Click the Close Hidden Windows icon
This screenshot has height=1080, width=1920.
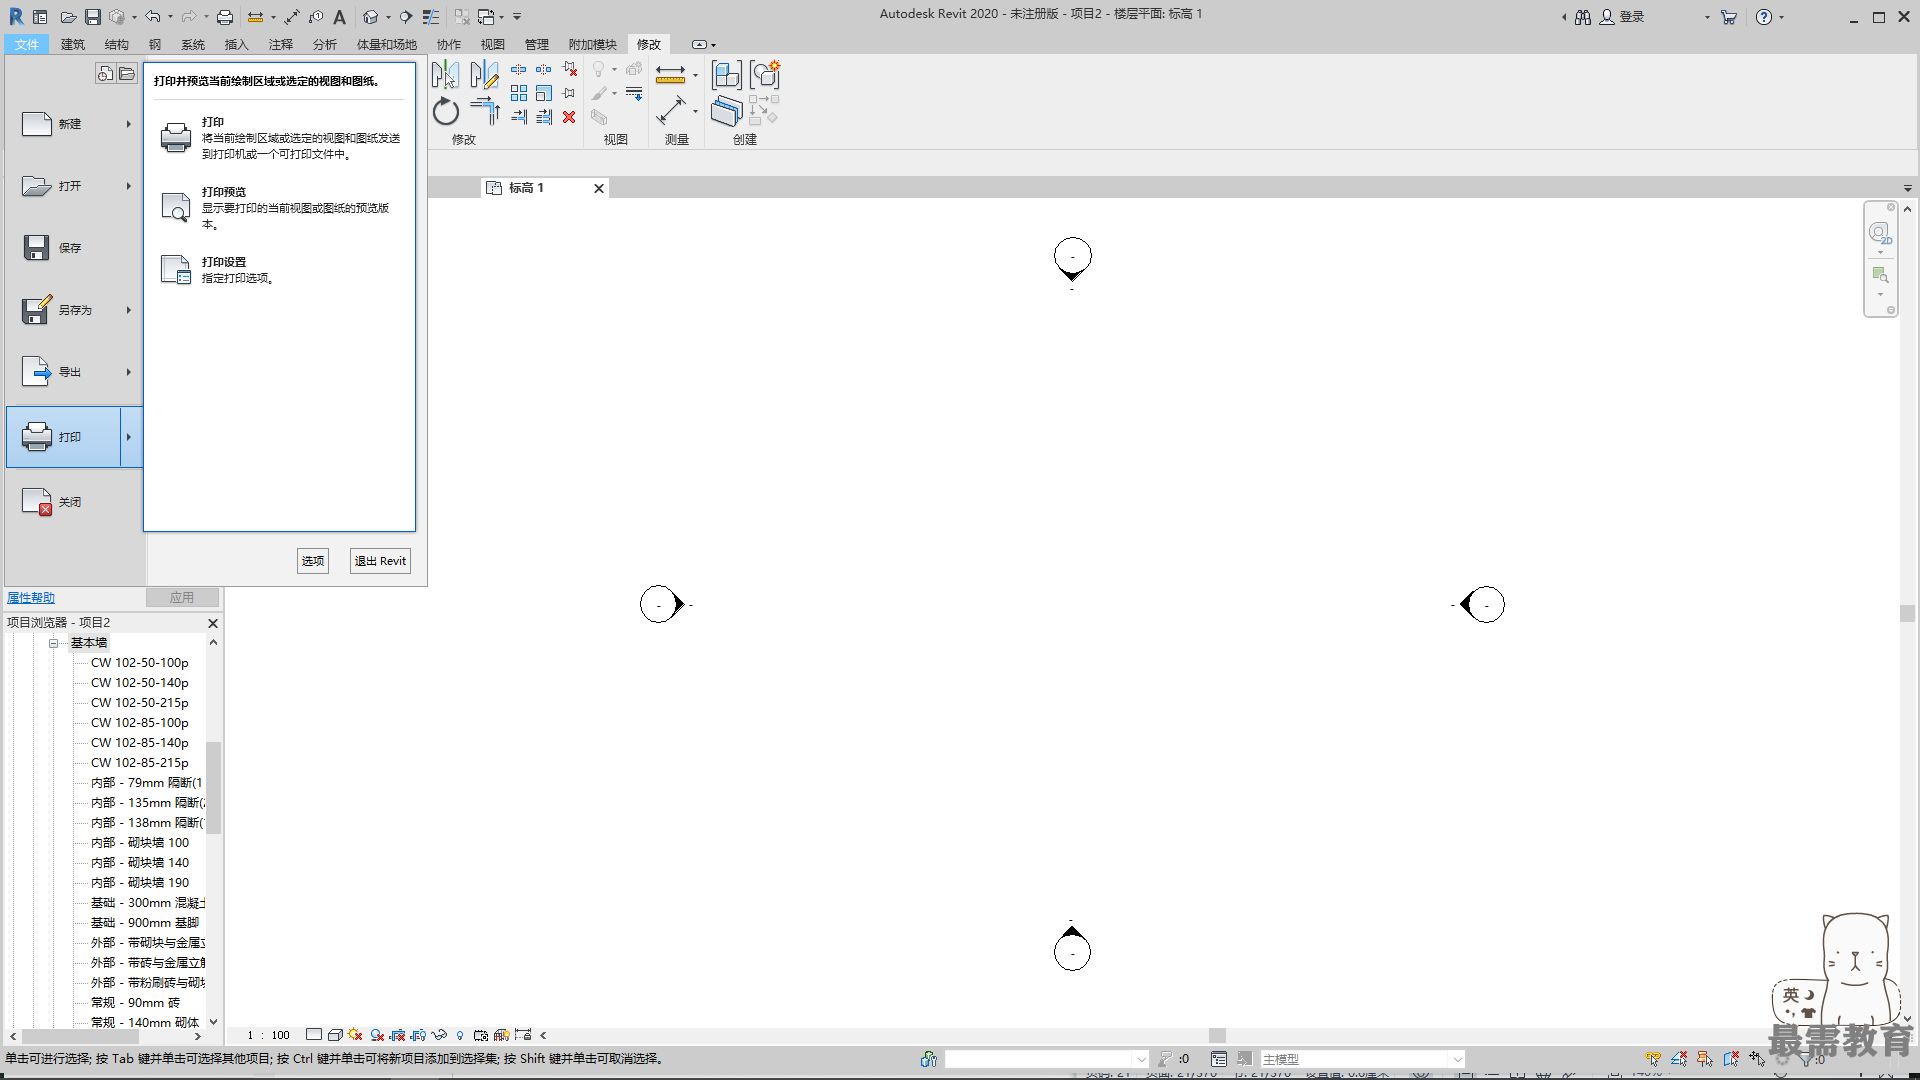coord(461,16)
